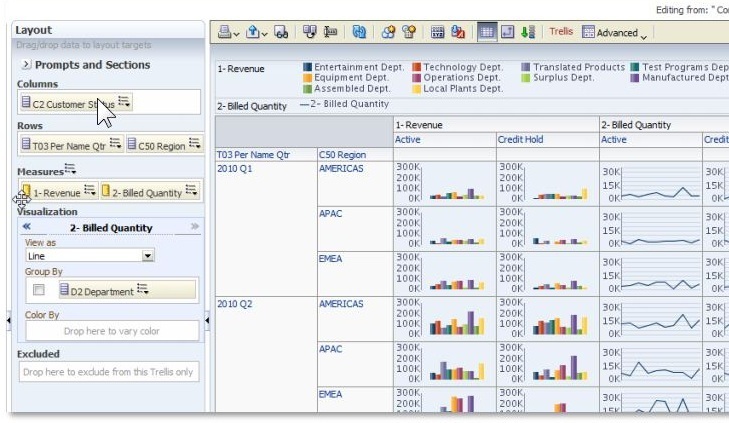The width and height of the screenshot is (729, 423).
Task: Click the Technology Dept. legend swatch
Action: point(417,67)
